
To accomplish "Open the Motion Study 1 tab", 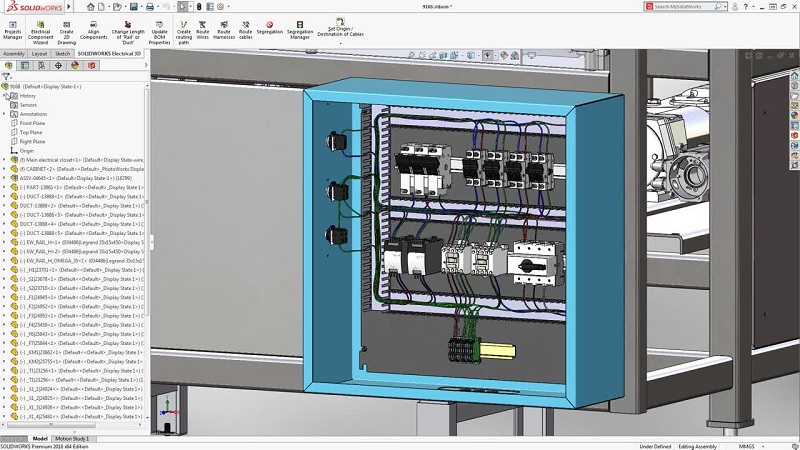I will (71, 438).
